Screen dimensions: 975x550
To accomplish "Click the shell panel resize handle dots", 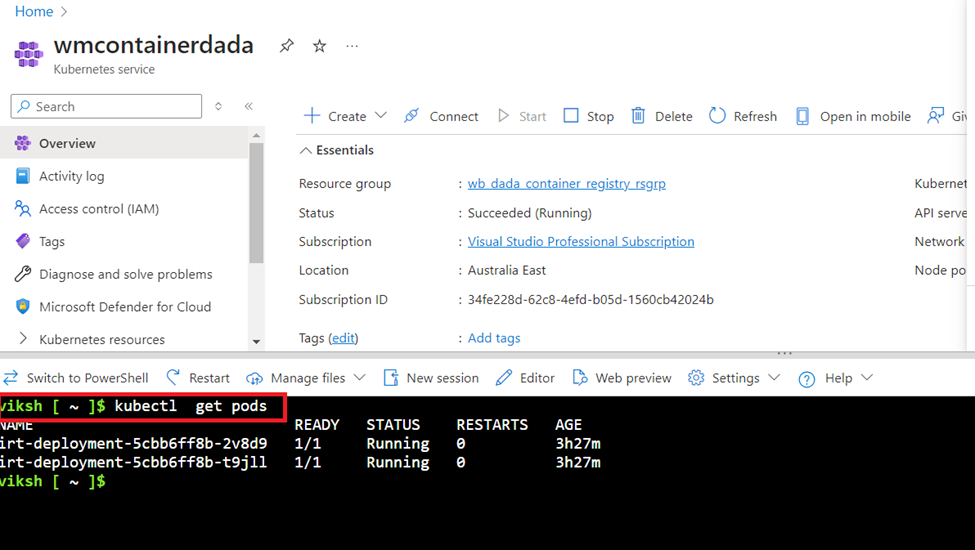I will [x=785, y=353].
